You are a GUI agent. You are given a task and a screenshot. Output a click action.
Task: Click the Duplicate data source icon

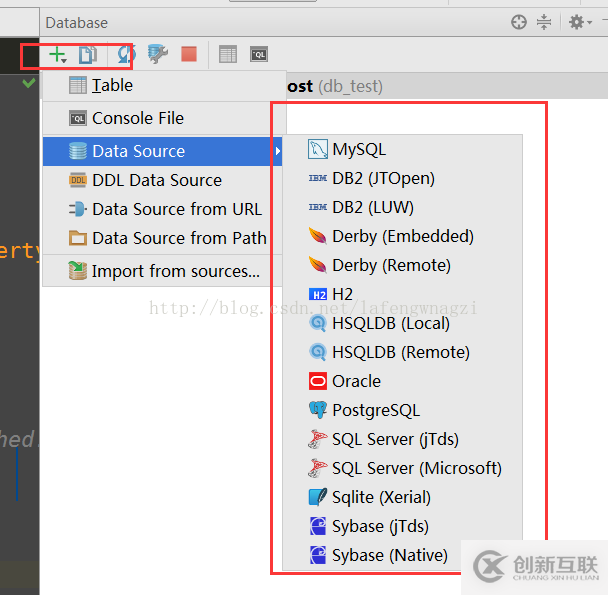point(88,55)
